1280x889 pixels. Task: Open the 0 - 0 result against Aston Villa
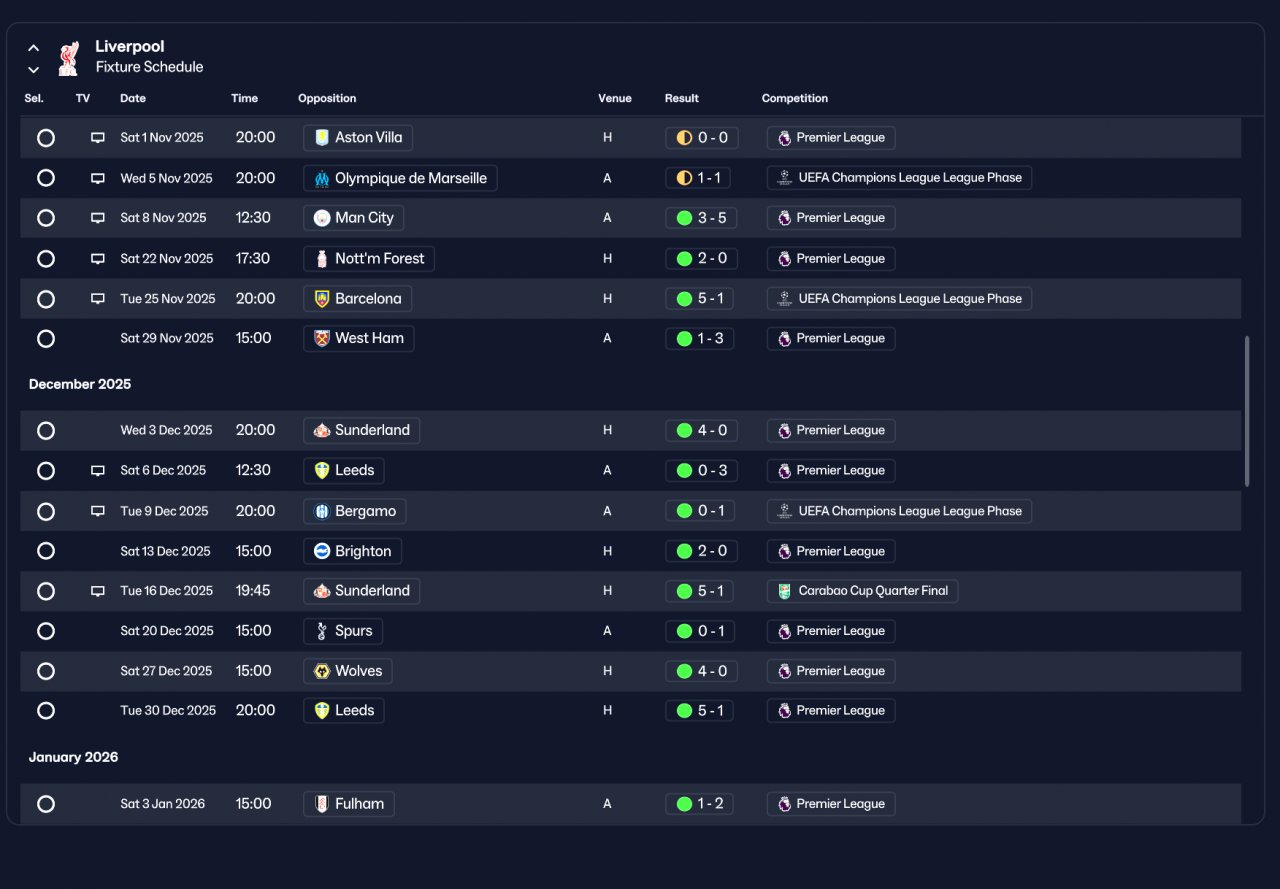click(701, 138)
